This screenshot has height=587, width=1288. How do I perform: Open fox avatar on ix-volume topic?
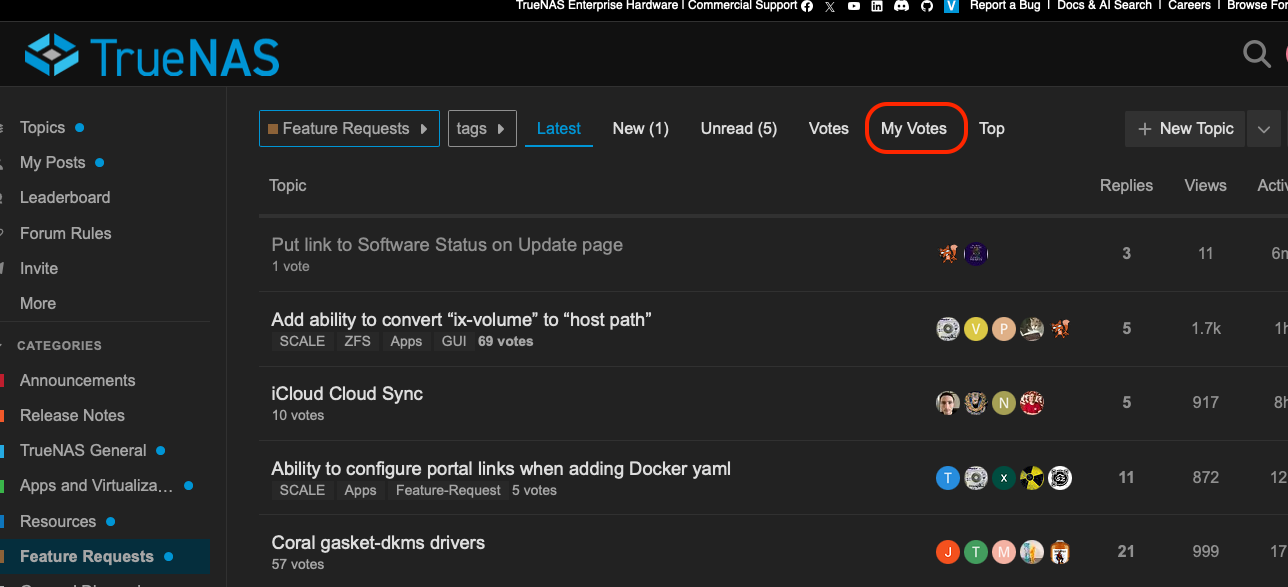click(1060, 328)
